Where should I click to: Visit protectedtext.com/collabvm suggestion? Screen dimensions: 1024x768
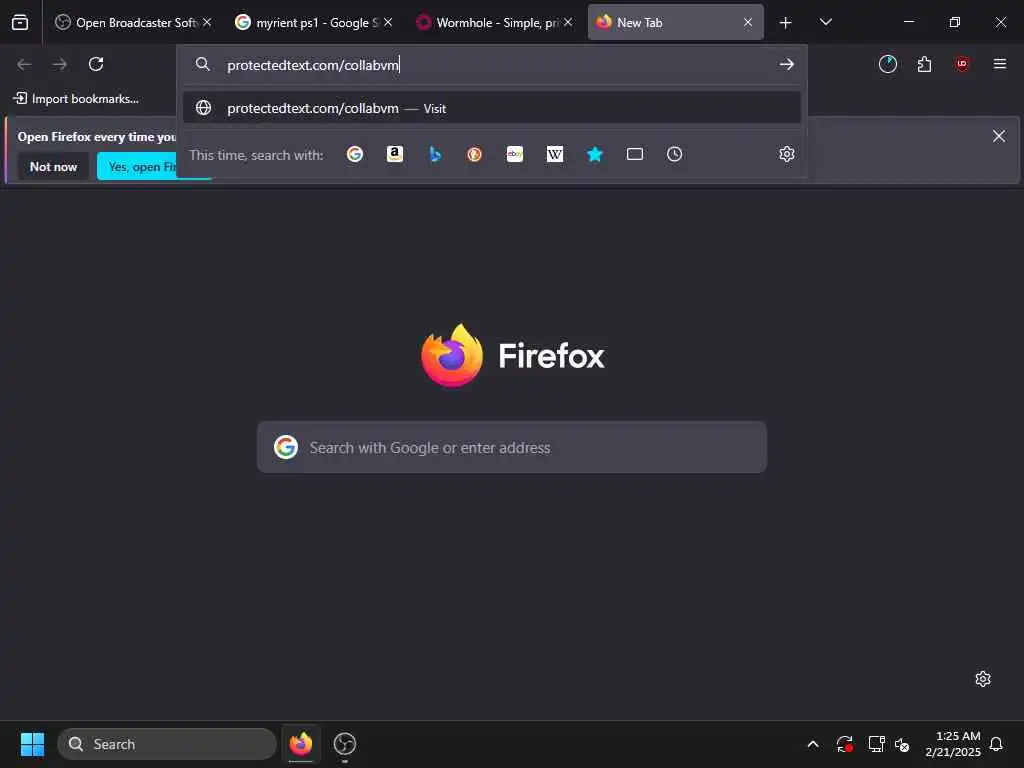coord(492,108)
